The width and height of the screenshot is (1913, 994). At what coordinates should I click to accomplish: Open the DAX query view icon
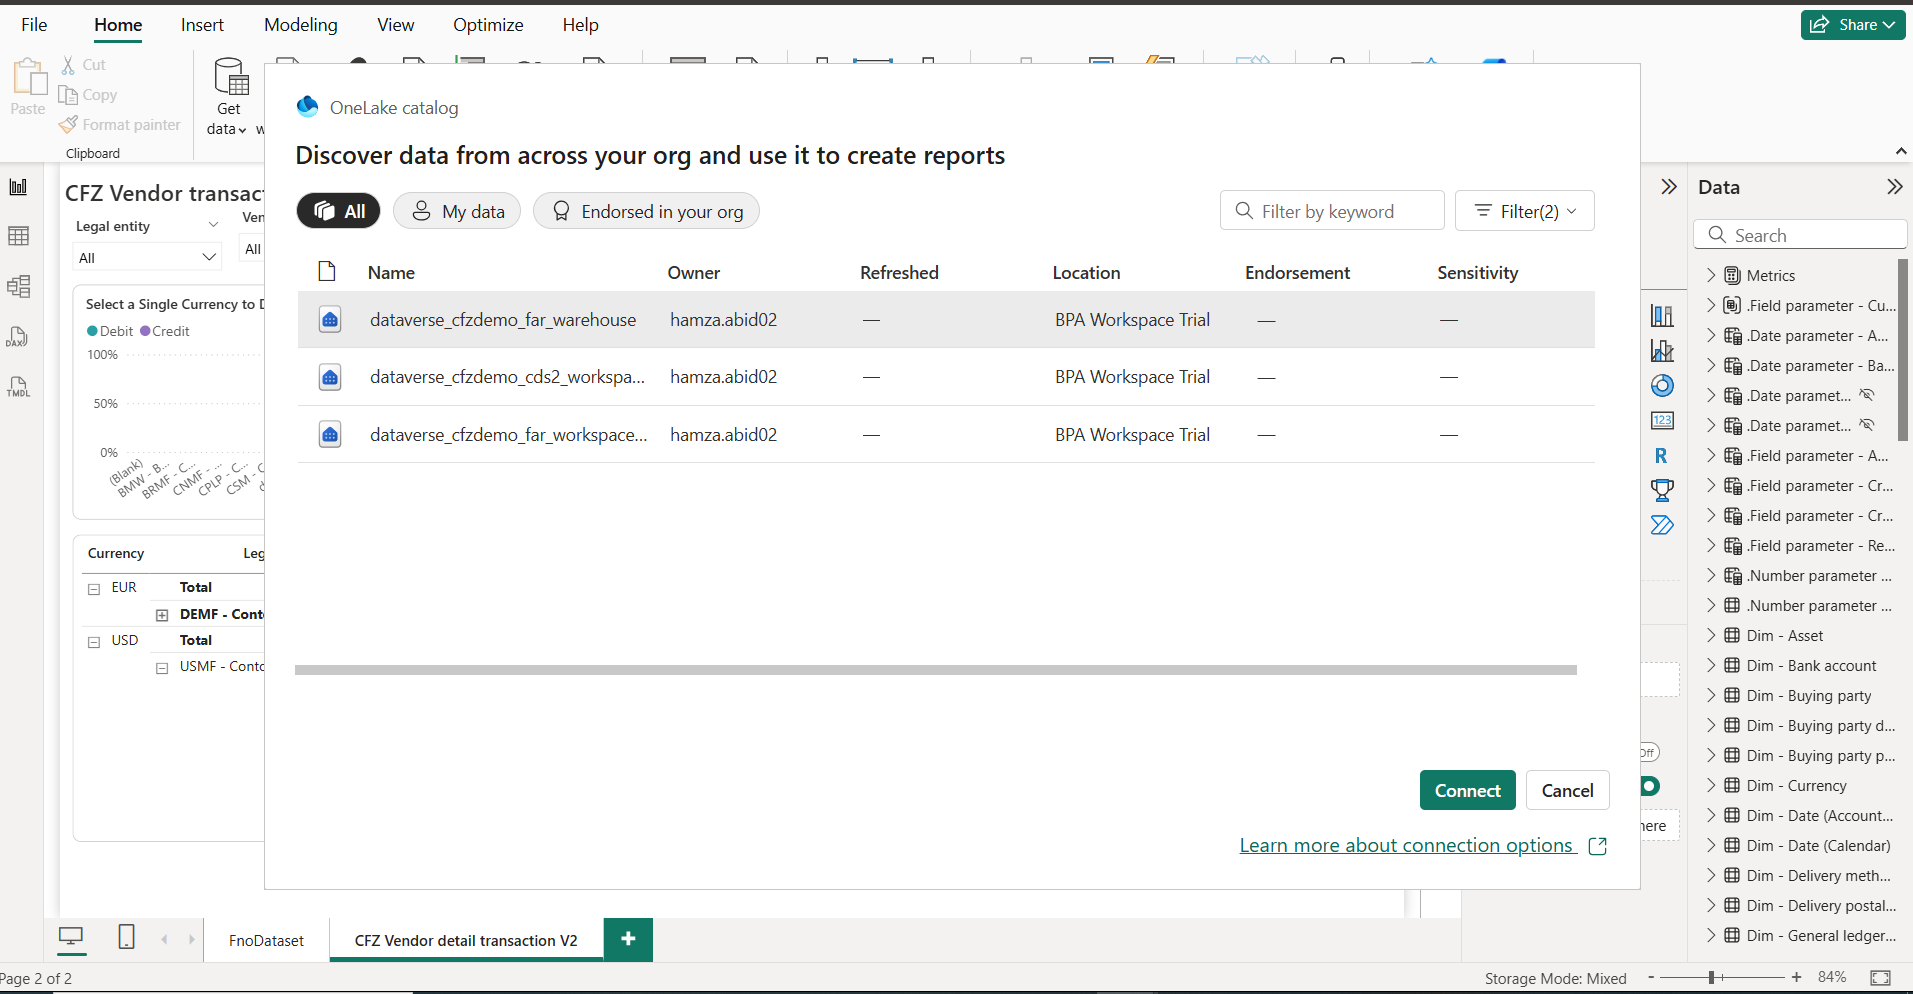click(18, 337)
